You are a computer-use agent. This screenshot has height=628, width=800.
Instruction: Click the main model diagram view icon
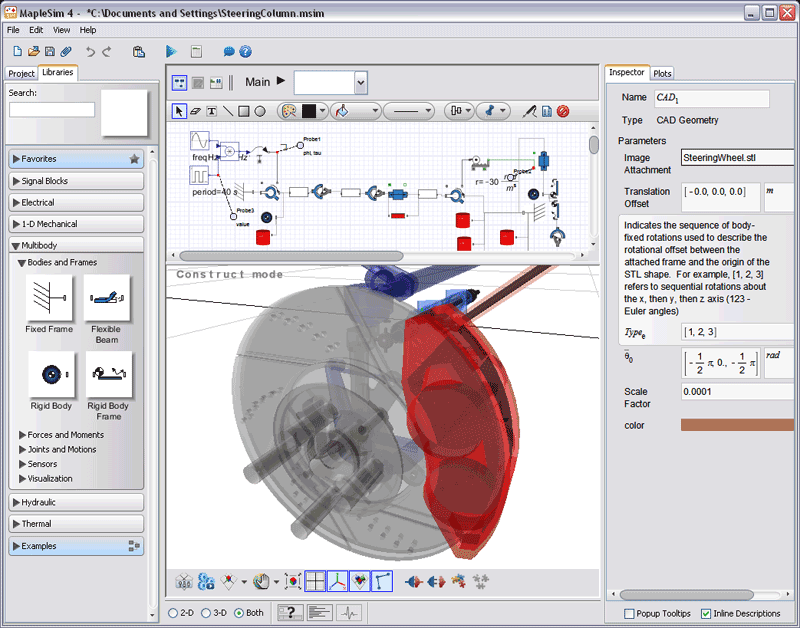pyautogui.click(x=180, y=83)
